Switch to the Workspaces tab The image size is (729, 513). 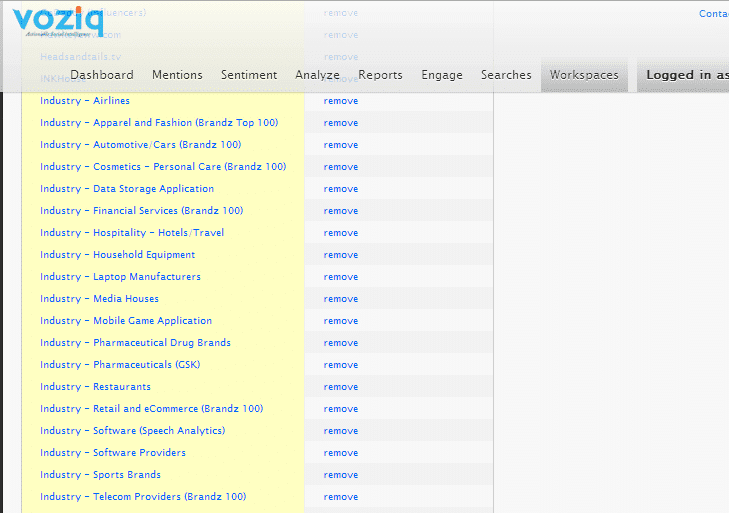point(584,75)
